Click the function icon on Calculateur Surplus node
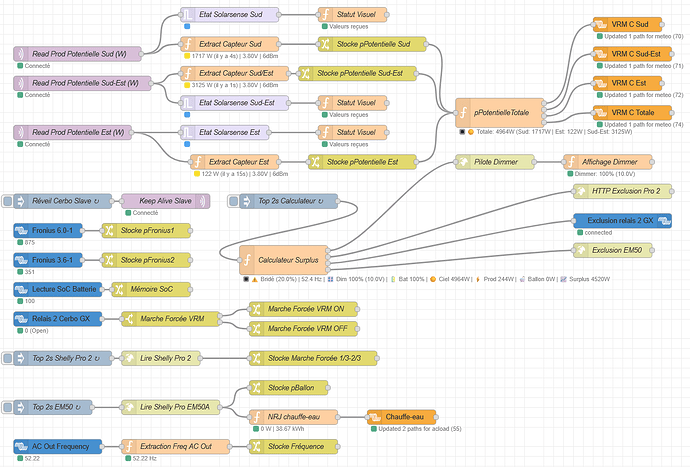Screen dimensions: 690x467 pyautogui.click(x=247, y=260)
